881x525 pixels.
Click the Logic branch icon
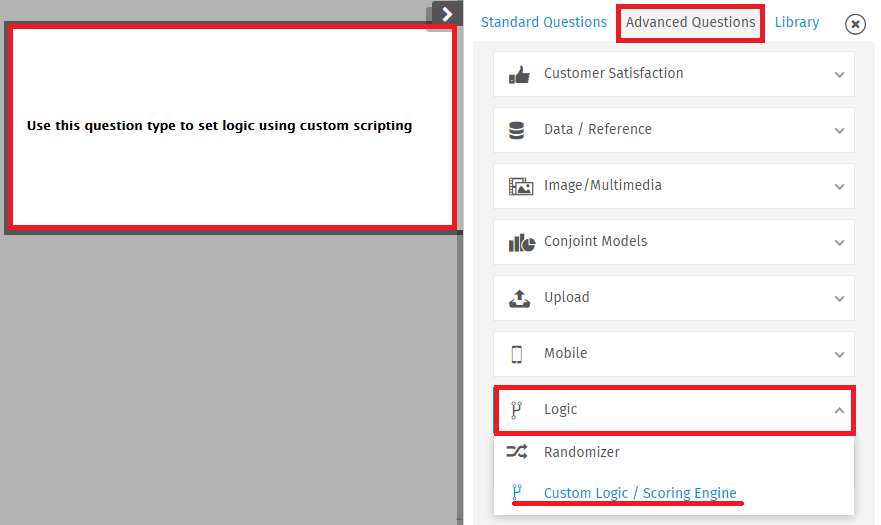516,410
